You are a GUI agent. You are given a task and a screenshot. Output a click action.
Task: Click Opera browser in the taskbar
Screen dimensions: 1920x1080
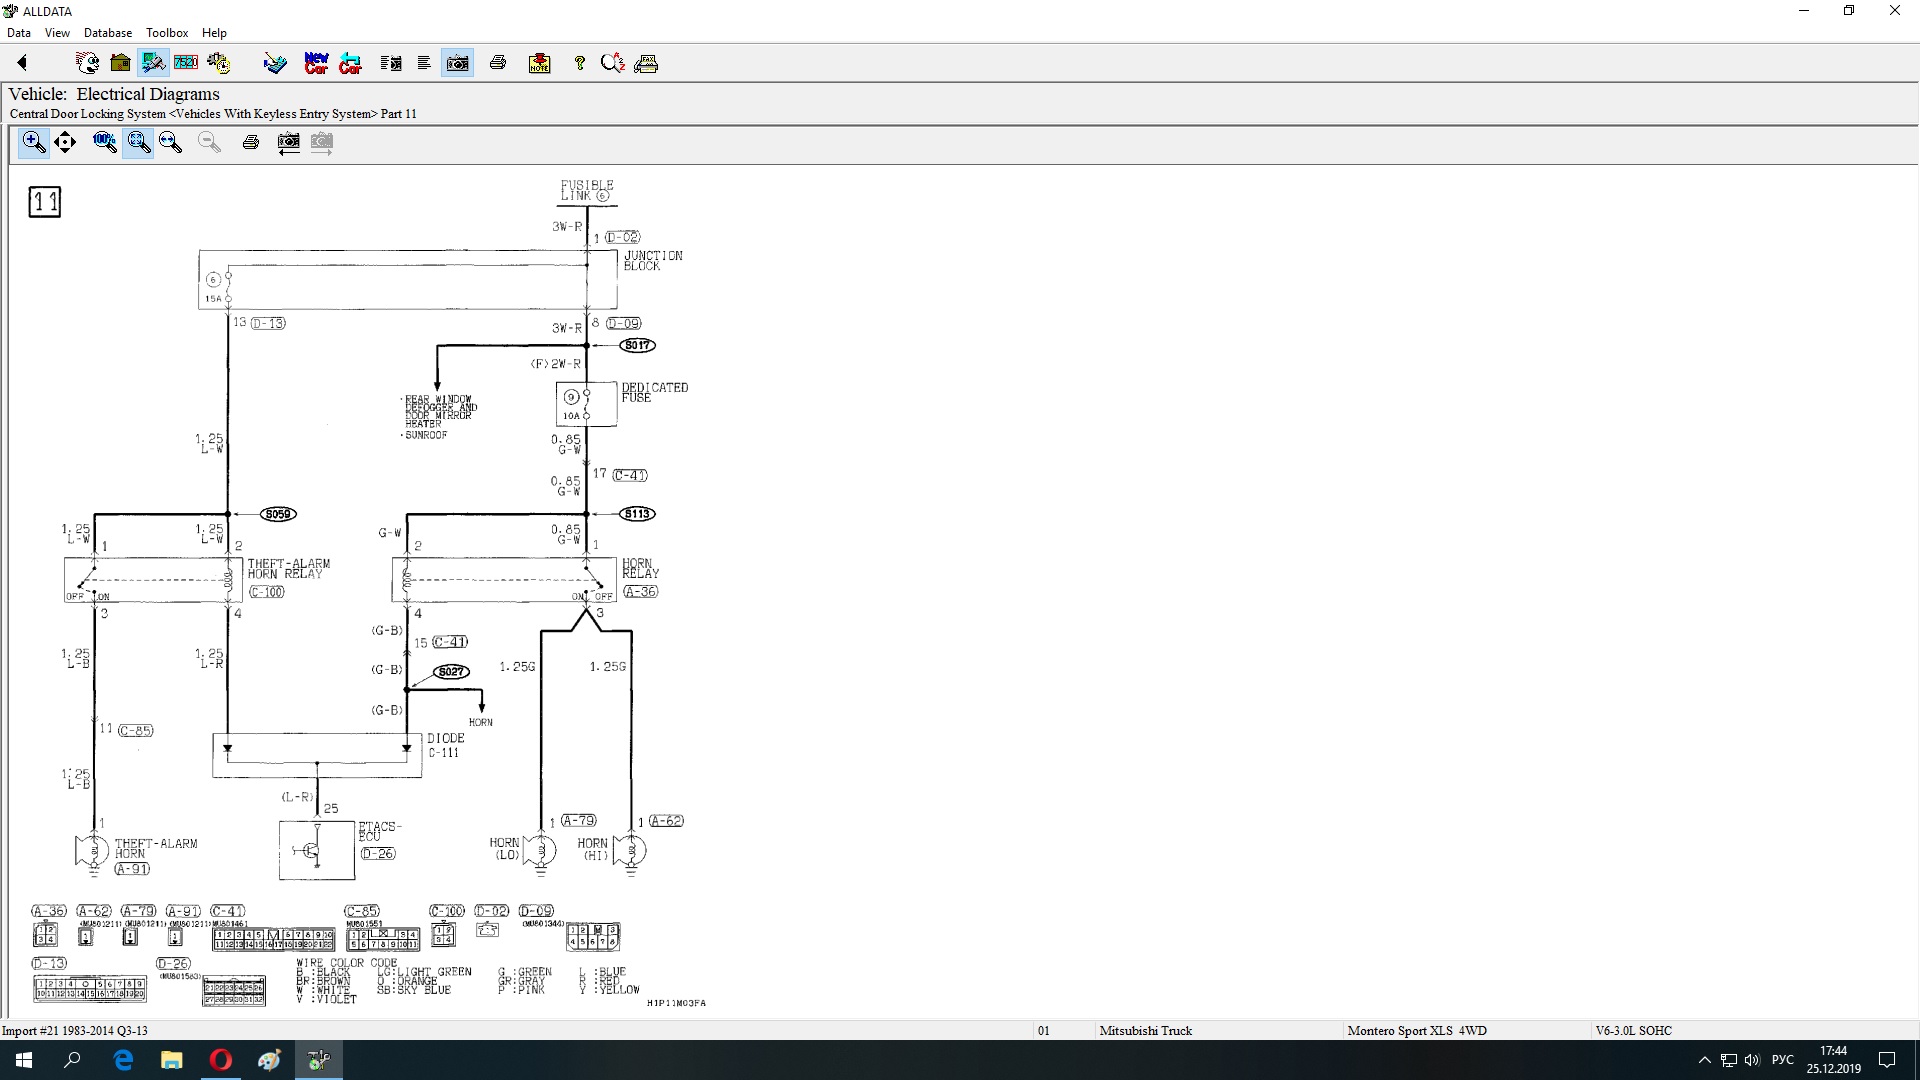point(221,1060)
